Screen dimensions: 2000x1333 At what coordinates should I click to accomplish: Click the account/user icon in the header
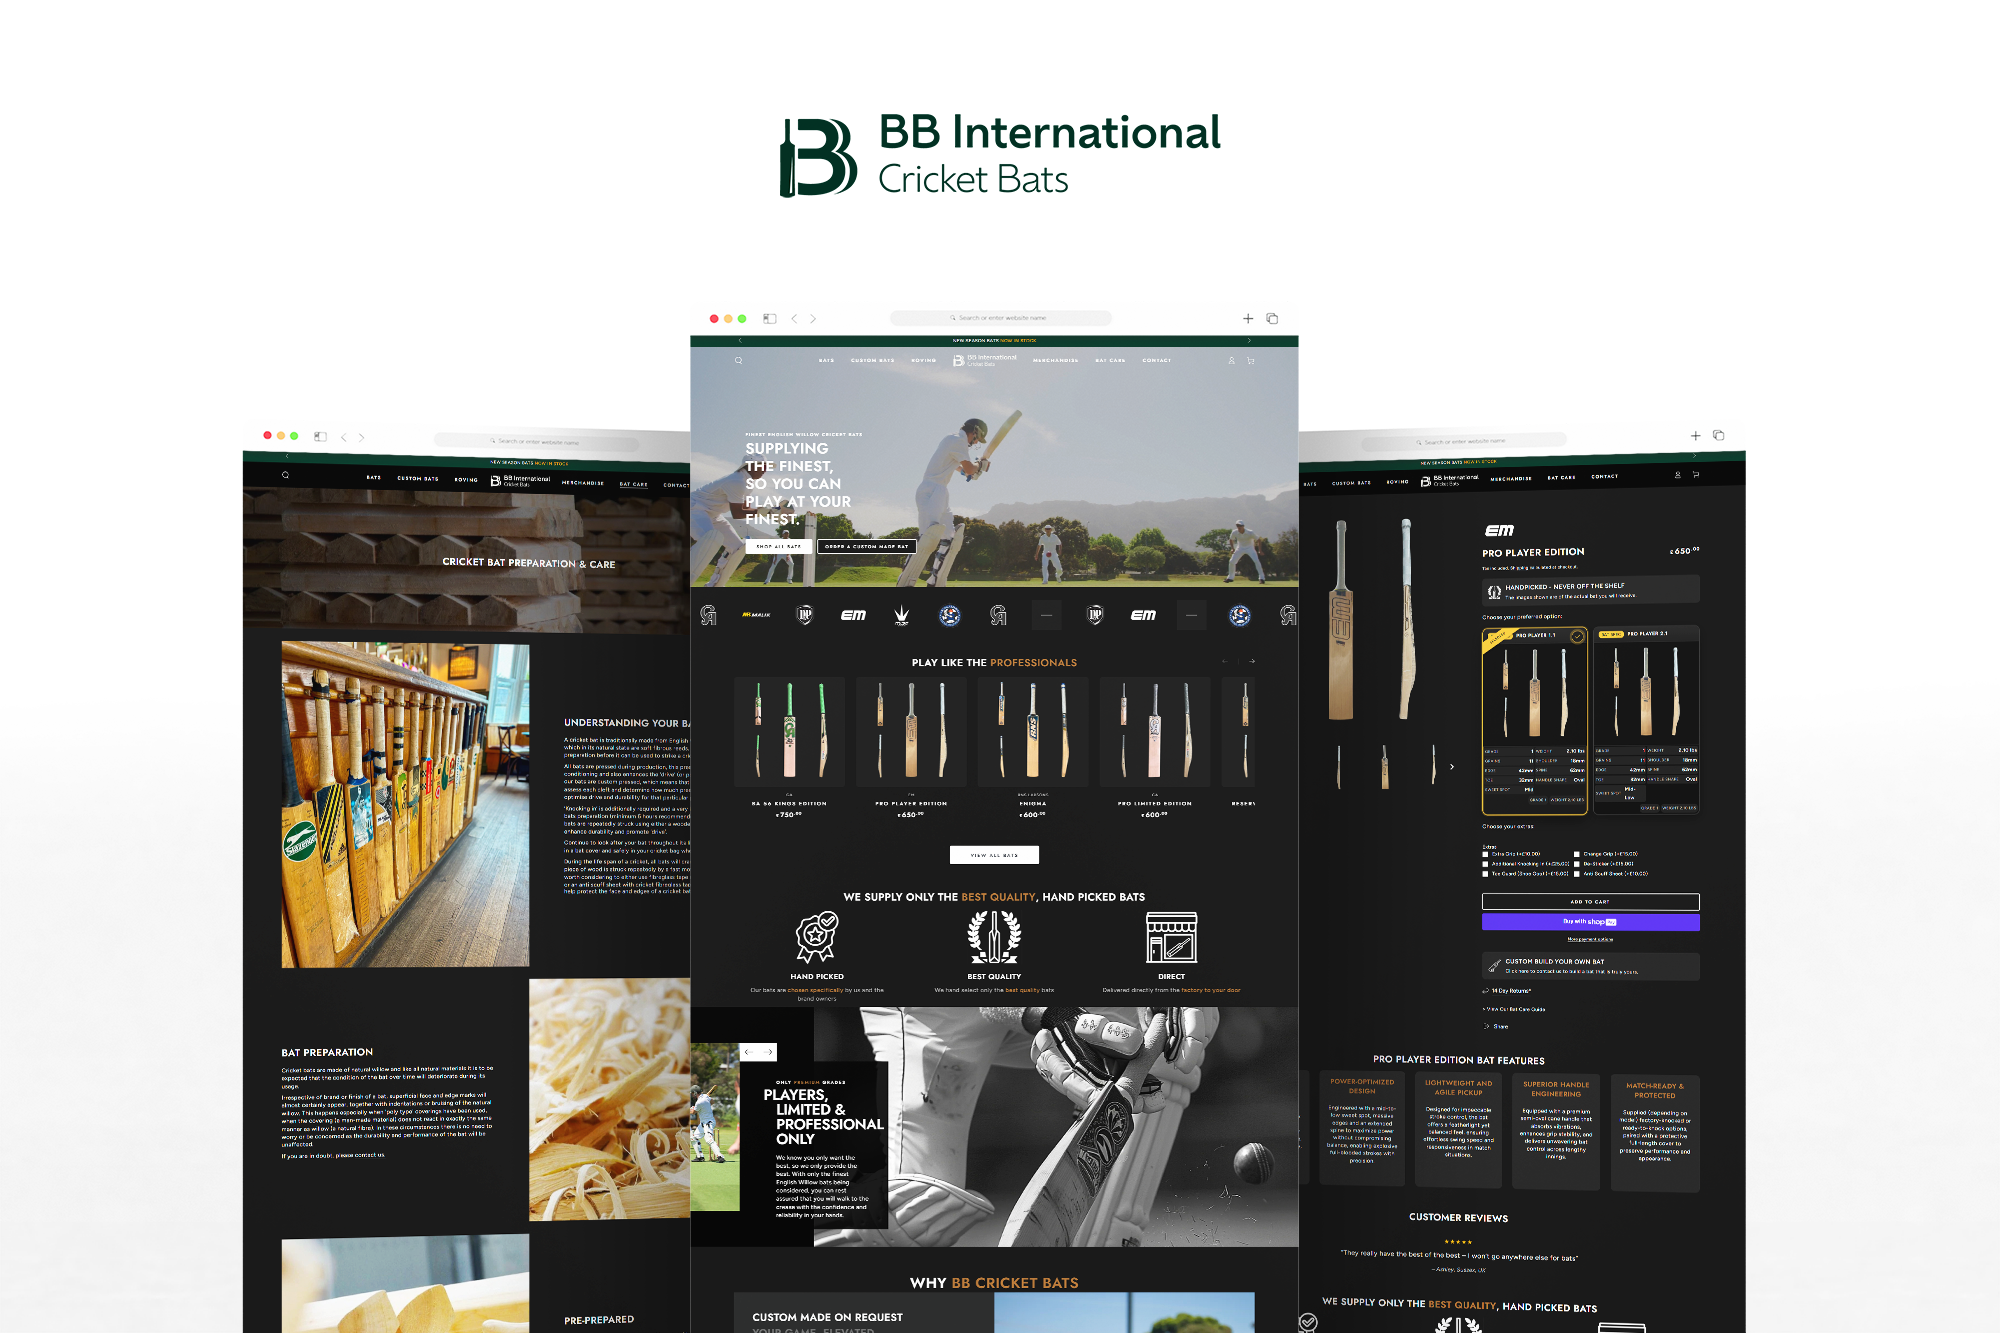(1231, 361)
